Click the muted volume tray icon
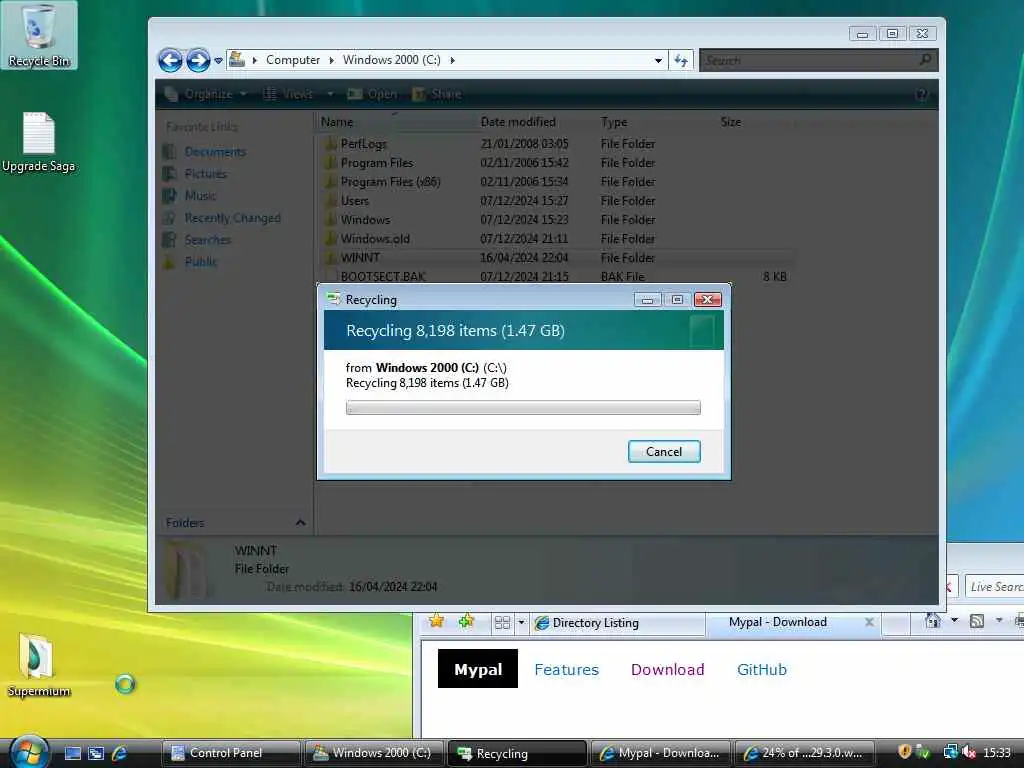The height and width of the screenshot is (768, 1024). 969,752
